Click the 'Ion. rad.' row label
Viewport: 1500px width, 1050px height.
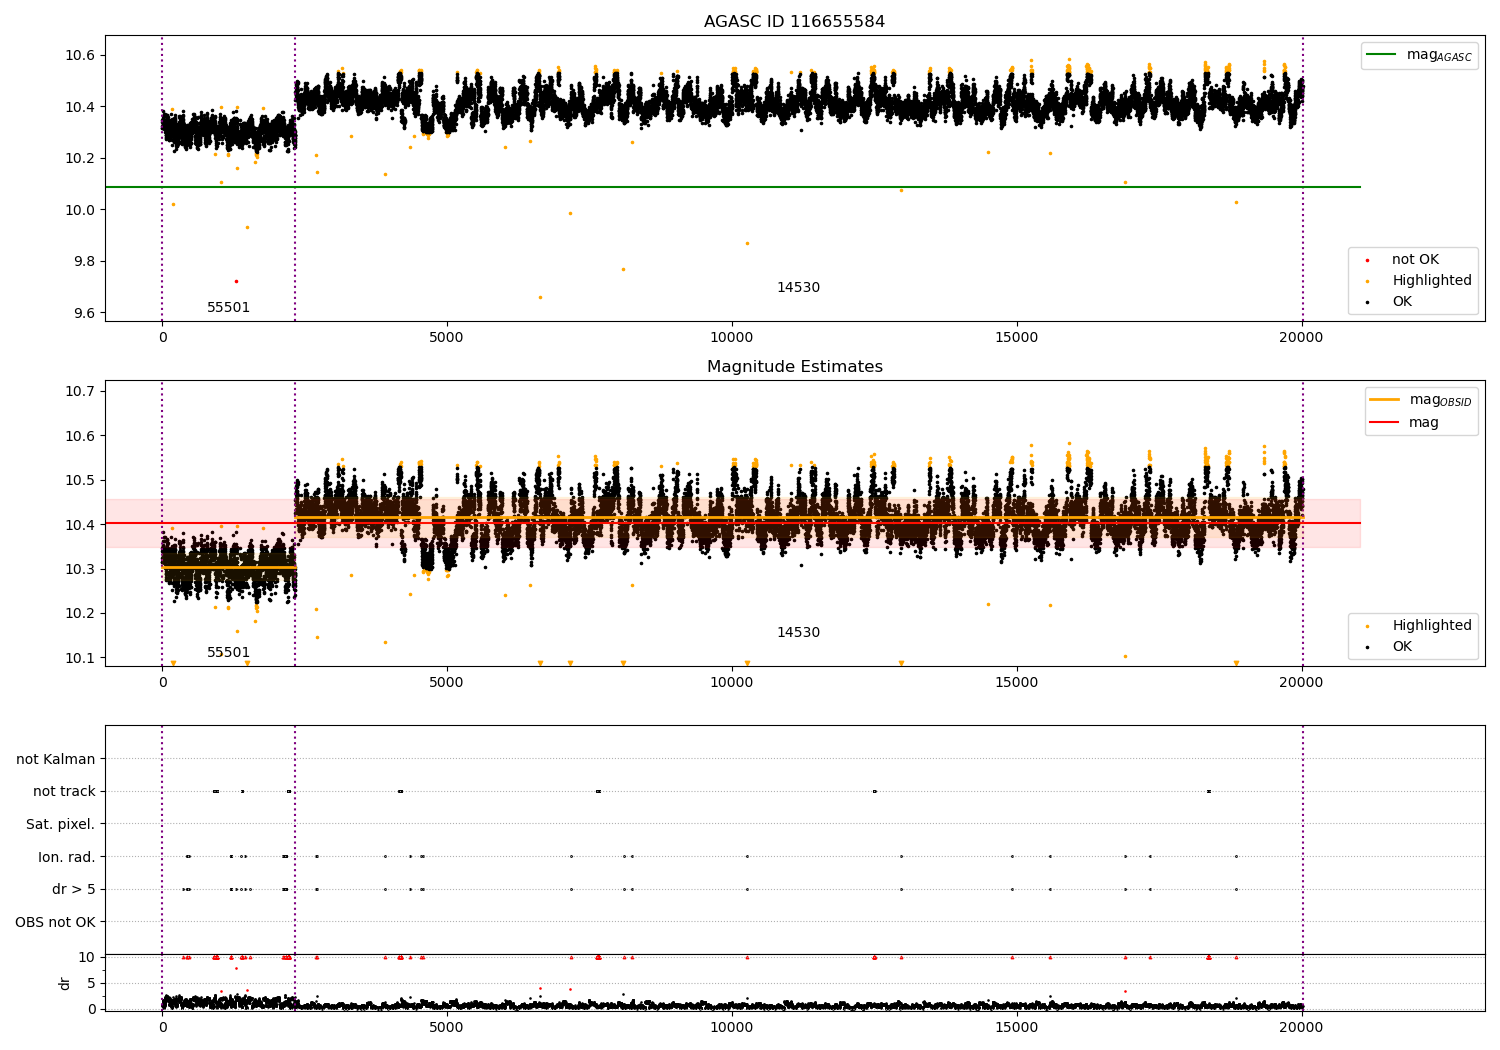(67, 857)
